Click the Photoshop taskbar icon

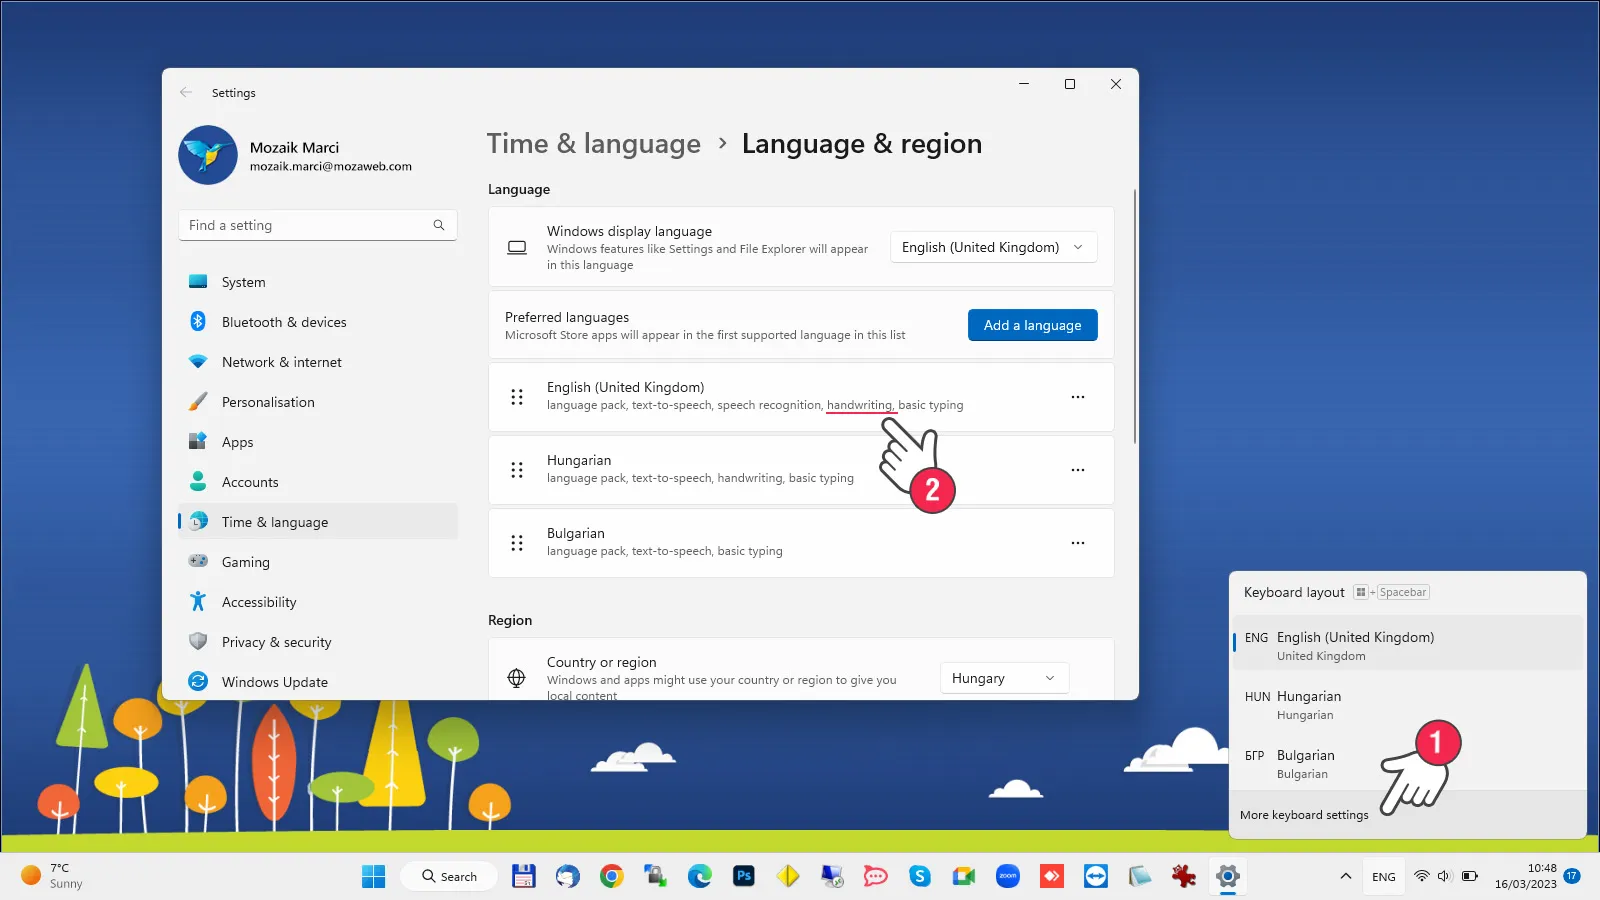pyautogui.click(x=743, y=877)
